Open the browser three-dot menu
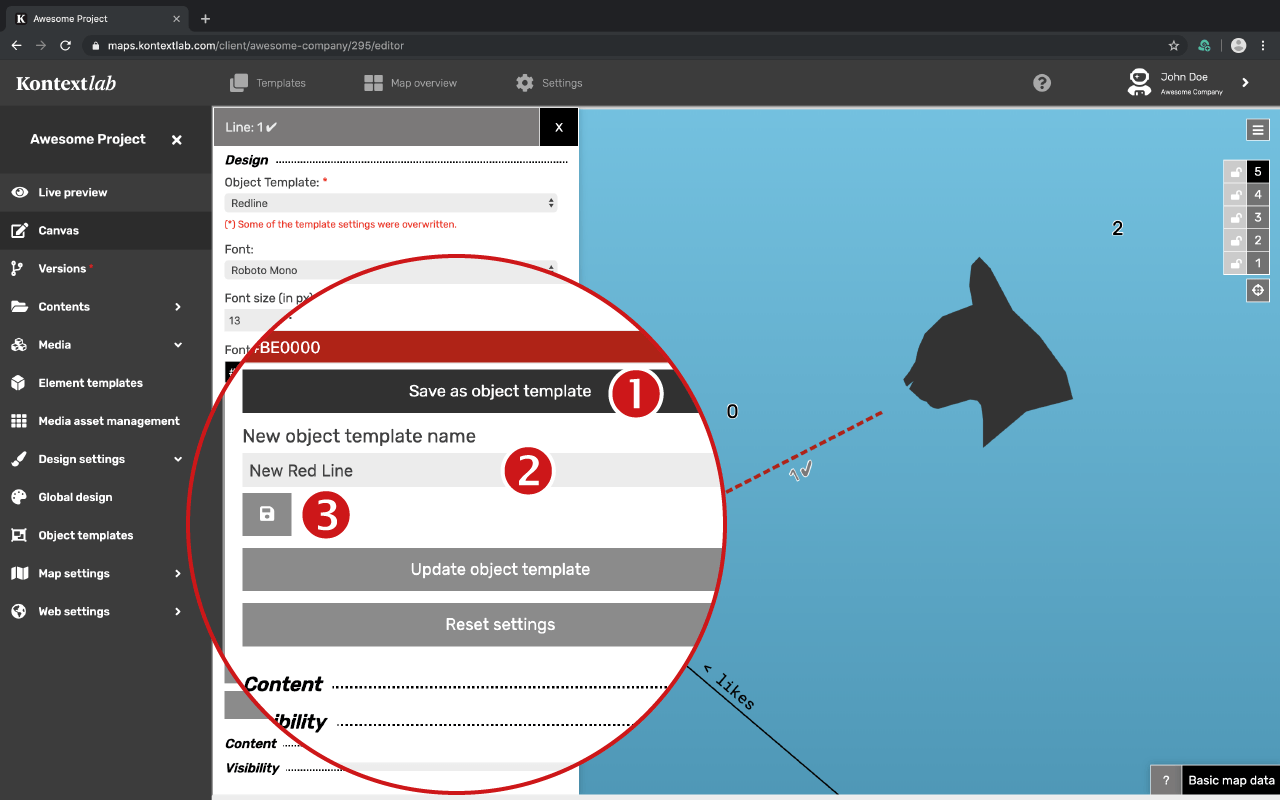 1264,45
